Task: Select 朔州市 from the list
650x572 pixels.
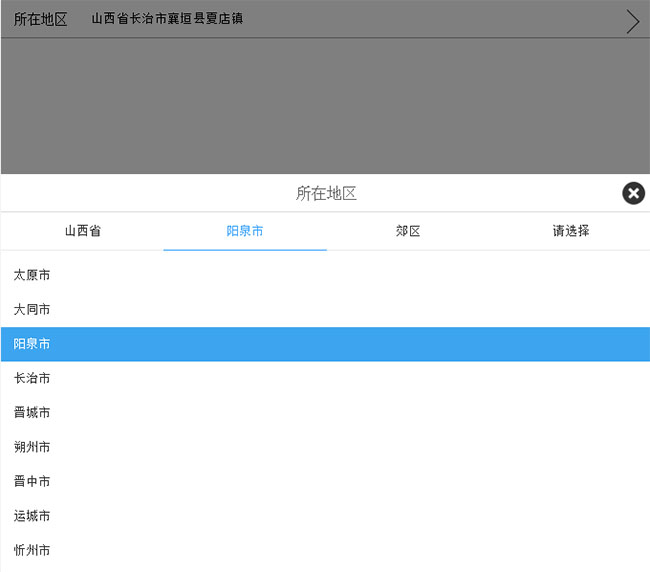Action: coord(32,447)
